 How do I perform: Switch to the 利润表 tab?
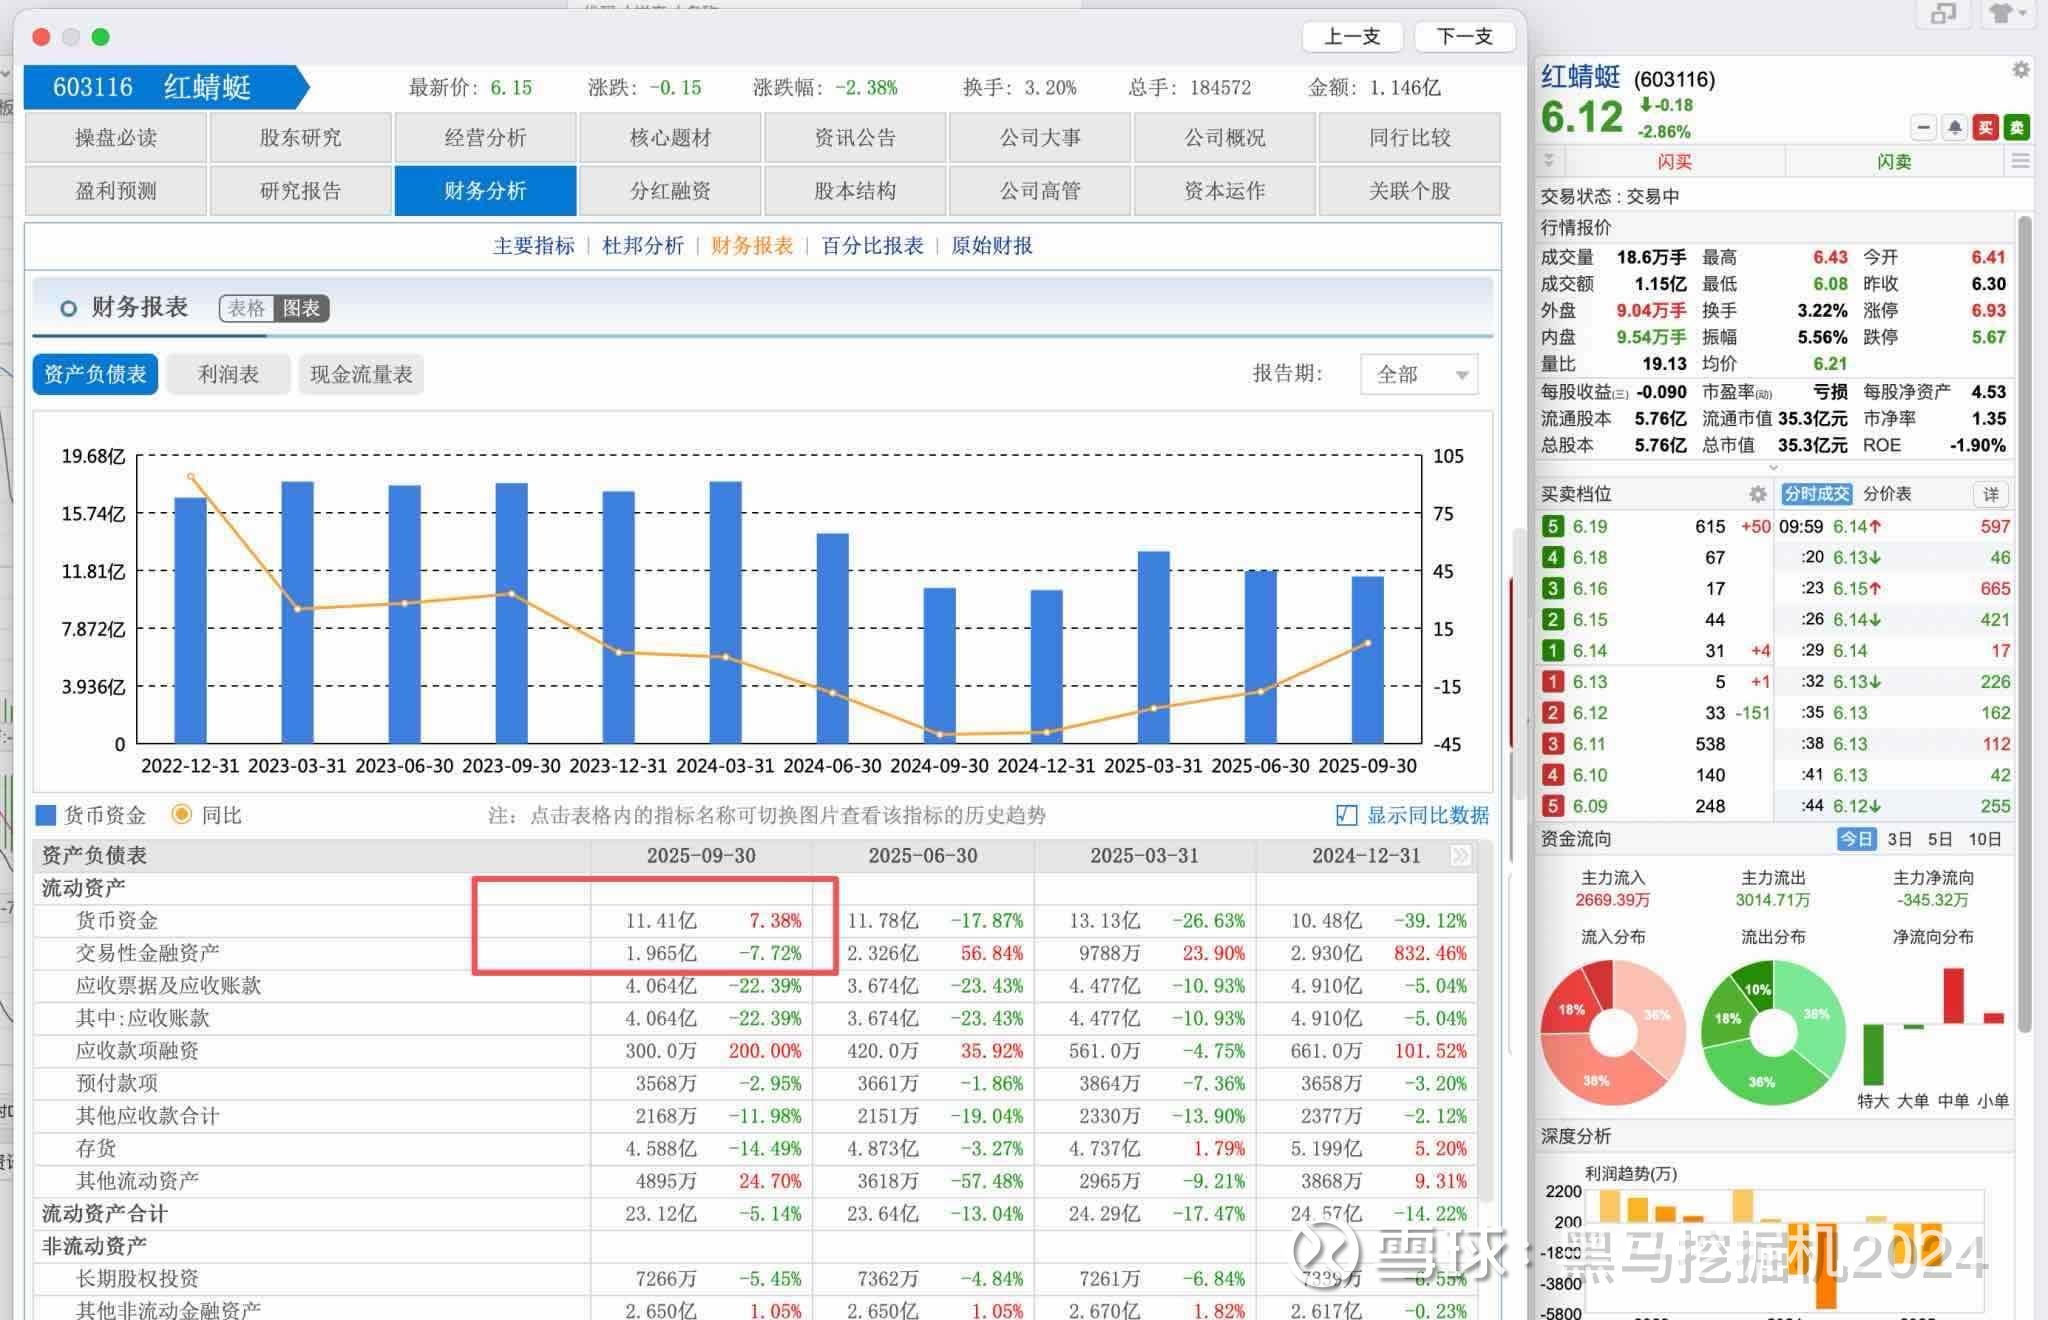click(228, 375)
